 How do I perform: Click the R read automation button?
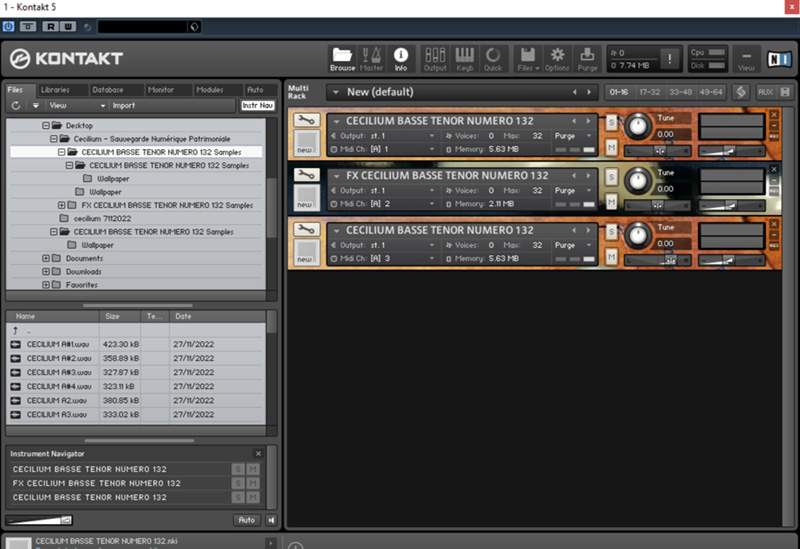pyautogui.click(x=50, y=27)
